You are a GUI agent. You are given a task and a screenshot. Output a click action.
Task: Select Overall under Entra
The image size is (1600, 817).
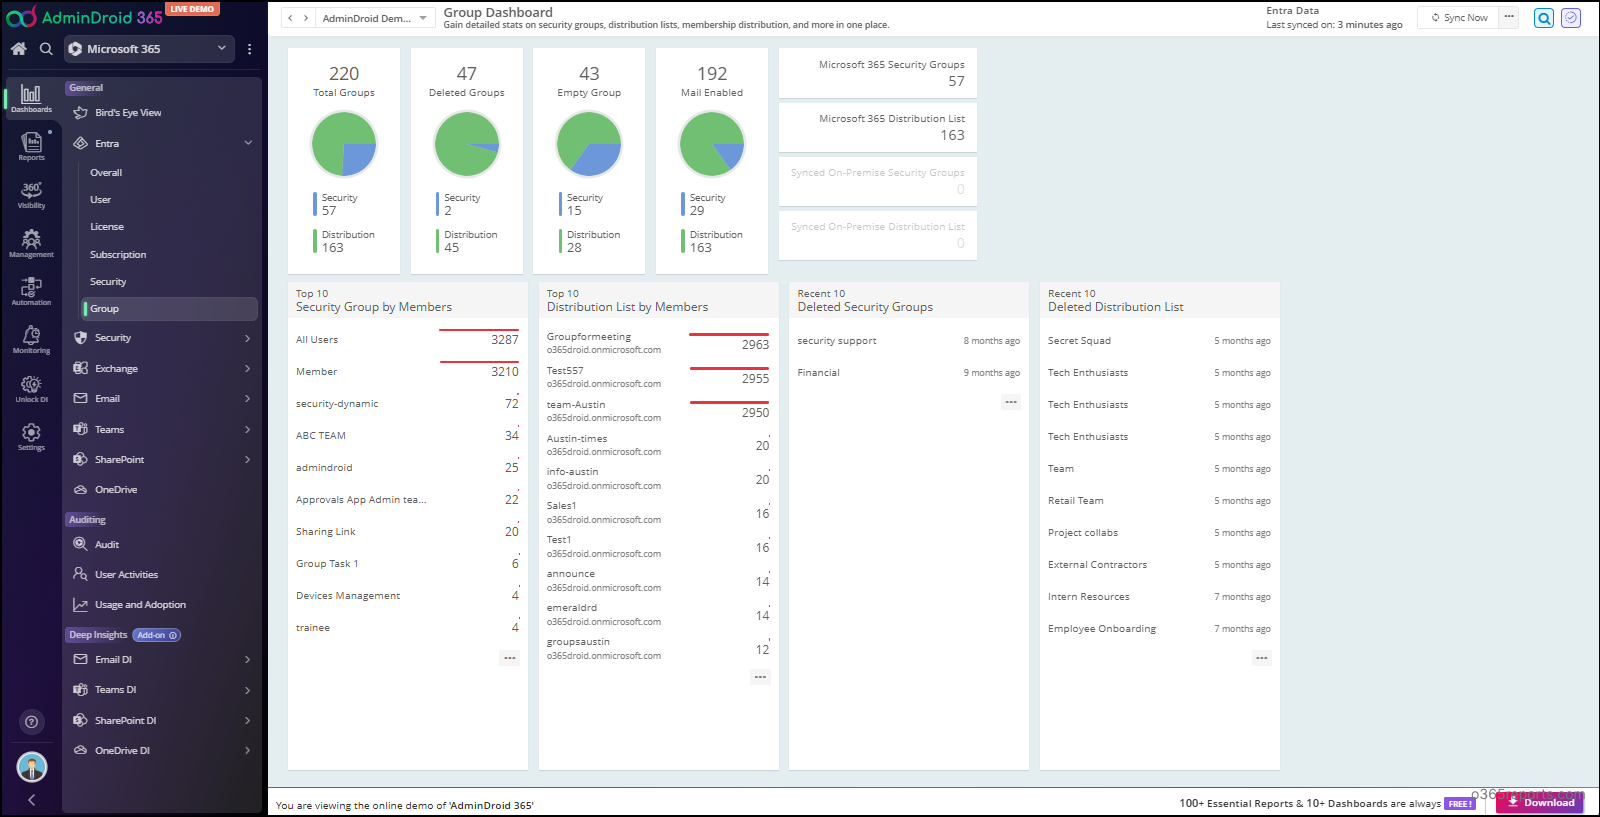tap(106, 173)
